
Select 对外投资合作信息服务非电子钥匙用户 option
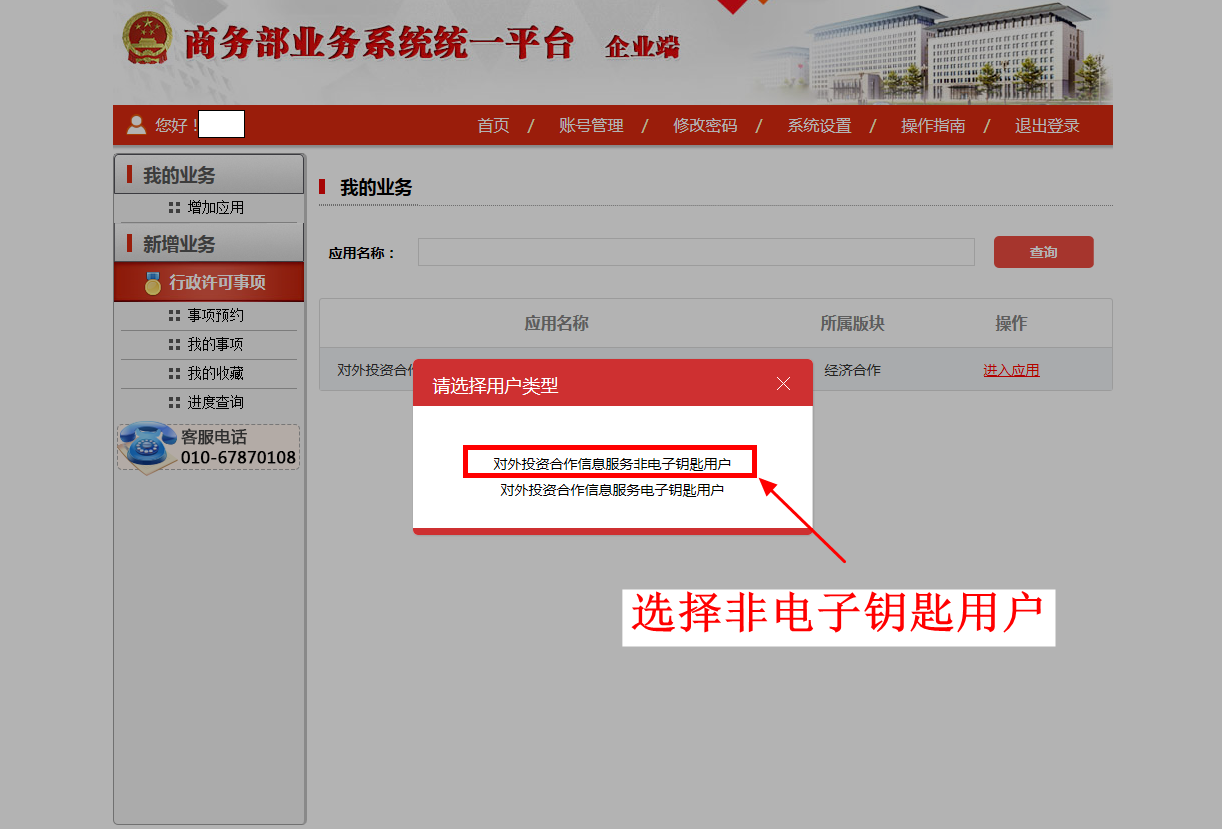tap(611, 464)
